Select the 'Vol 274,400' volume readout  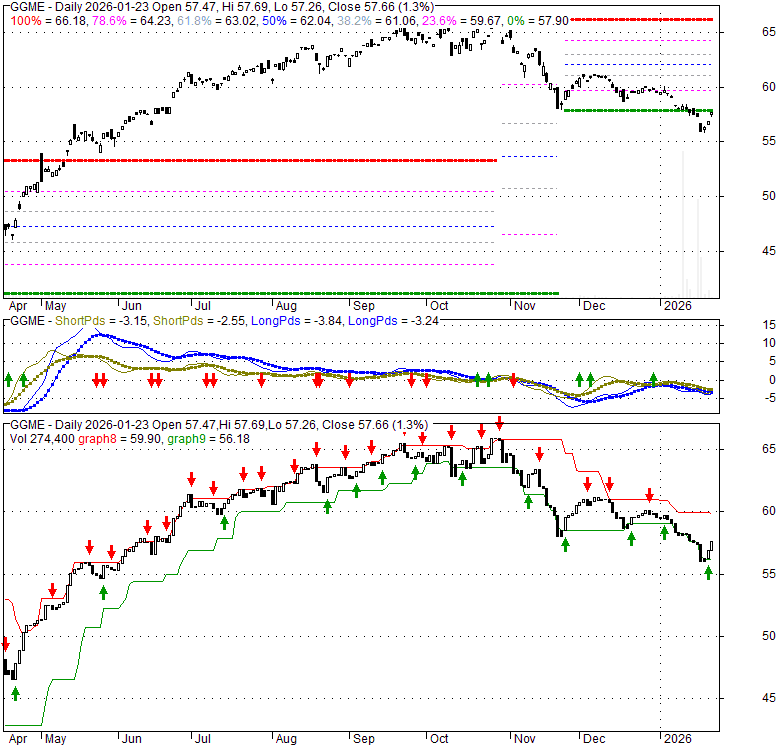[x=42, y=439]
